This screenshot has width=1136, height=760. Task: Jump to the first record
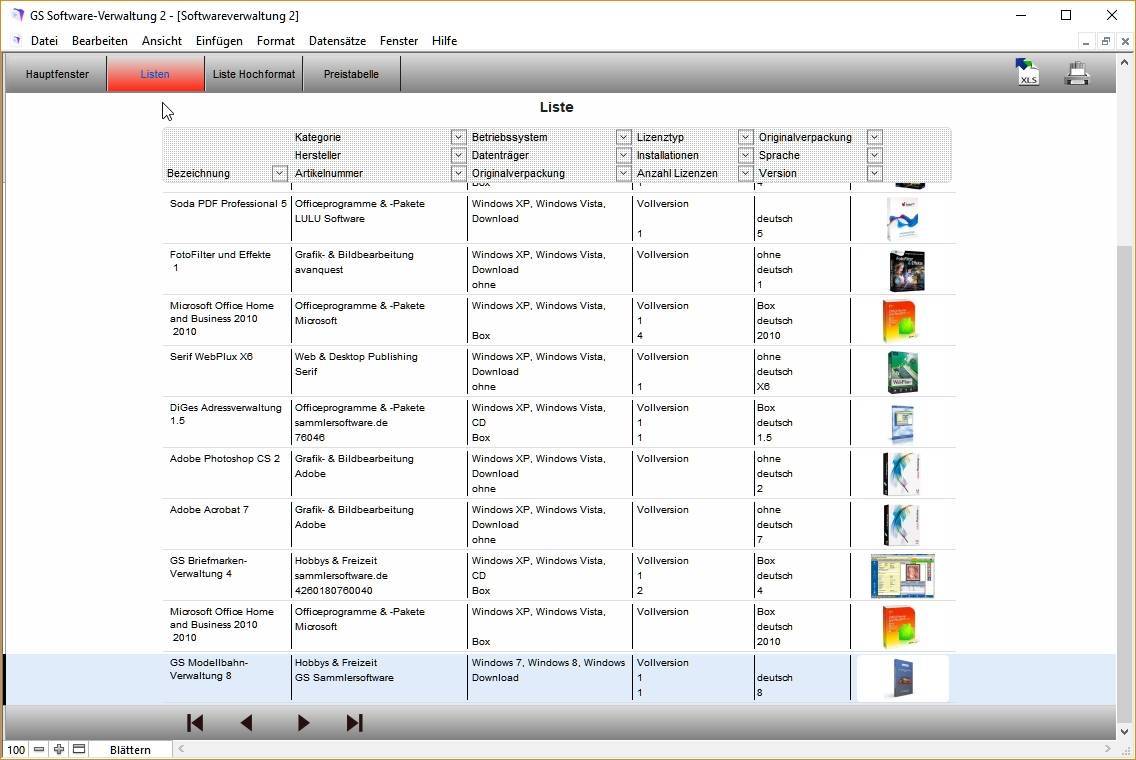click(x=195, y=723)
